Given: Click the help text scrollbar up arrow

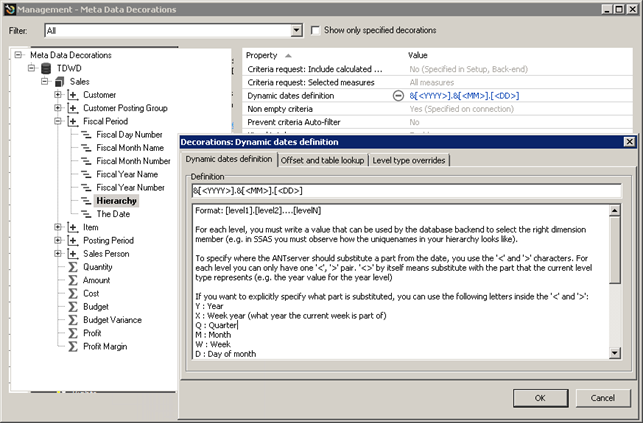Looking at the screenshot, I should pos(614,211).
